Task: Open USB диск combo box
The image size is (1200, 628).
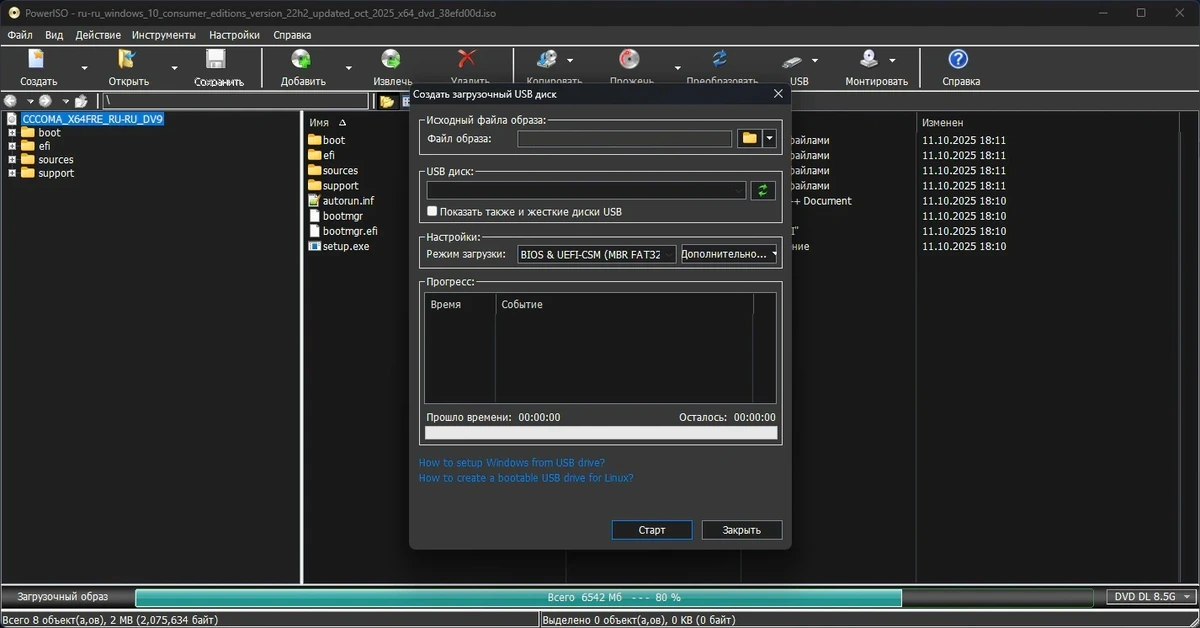Action: (x=586, y=190)
